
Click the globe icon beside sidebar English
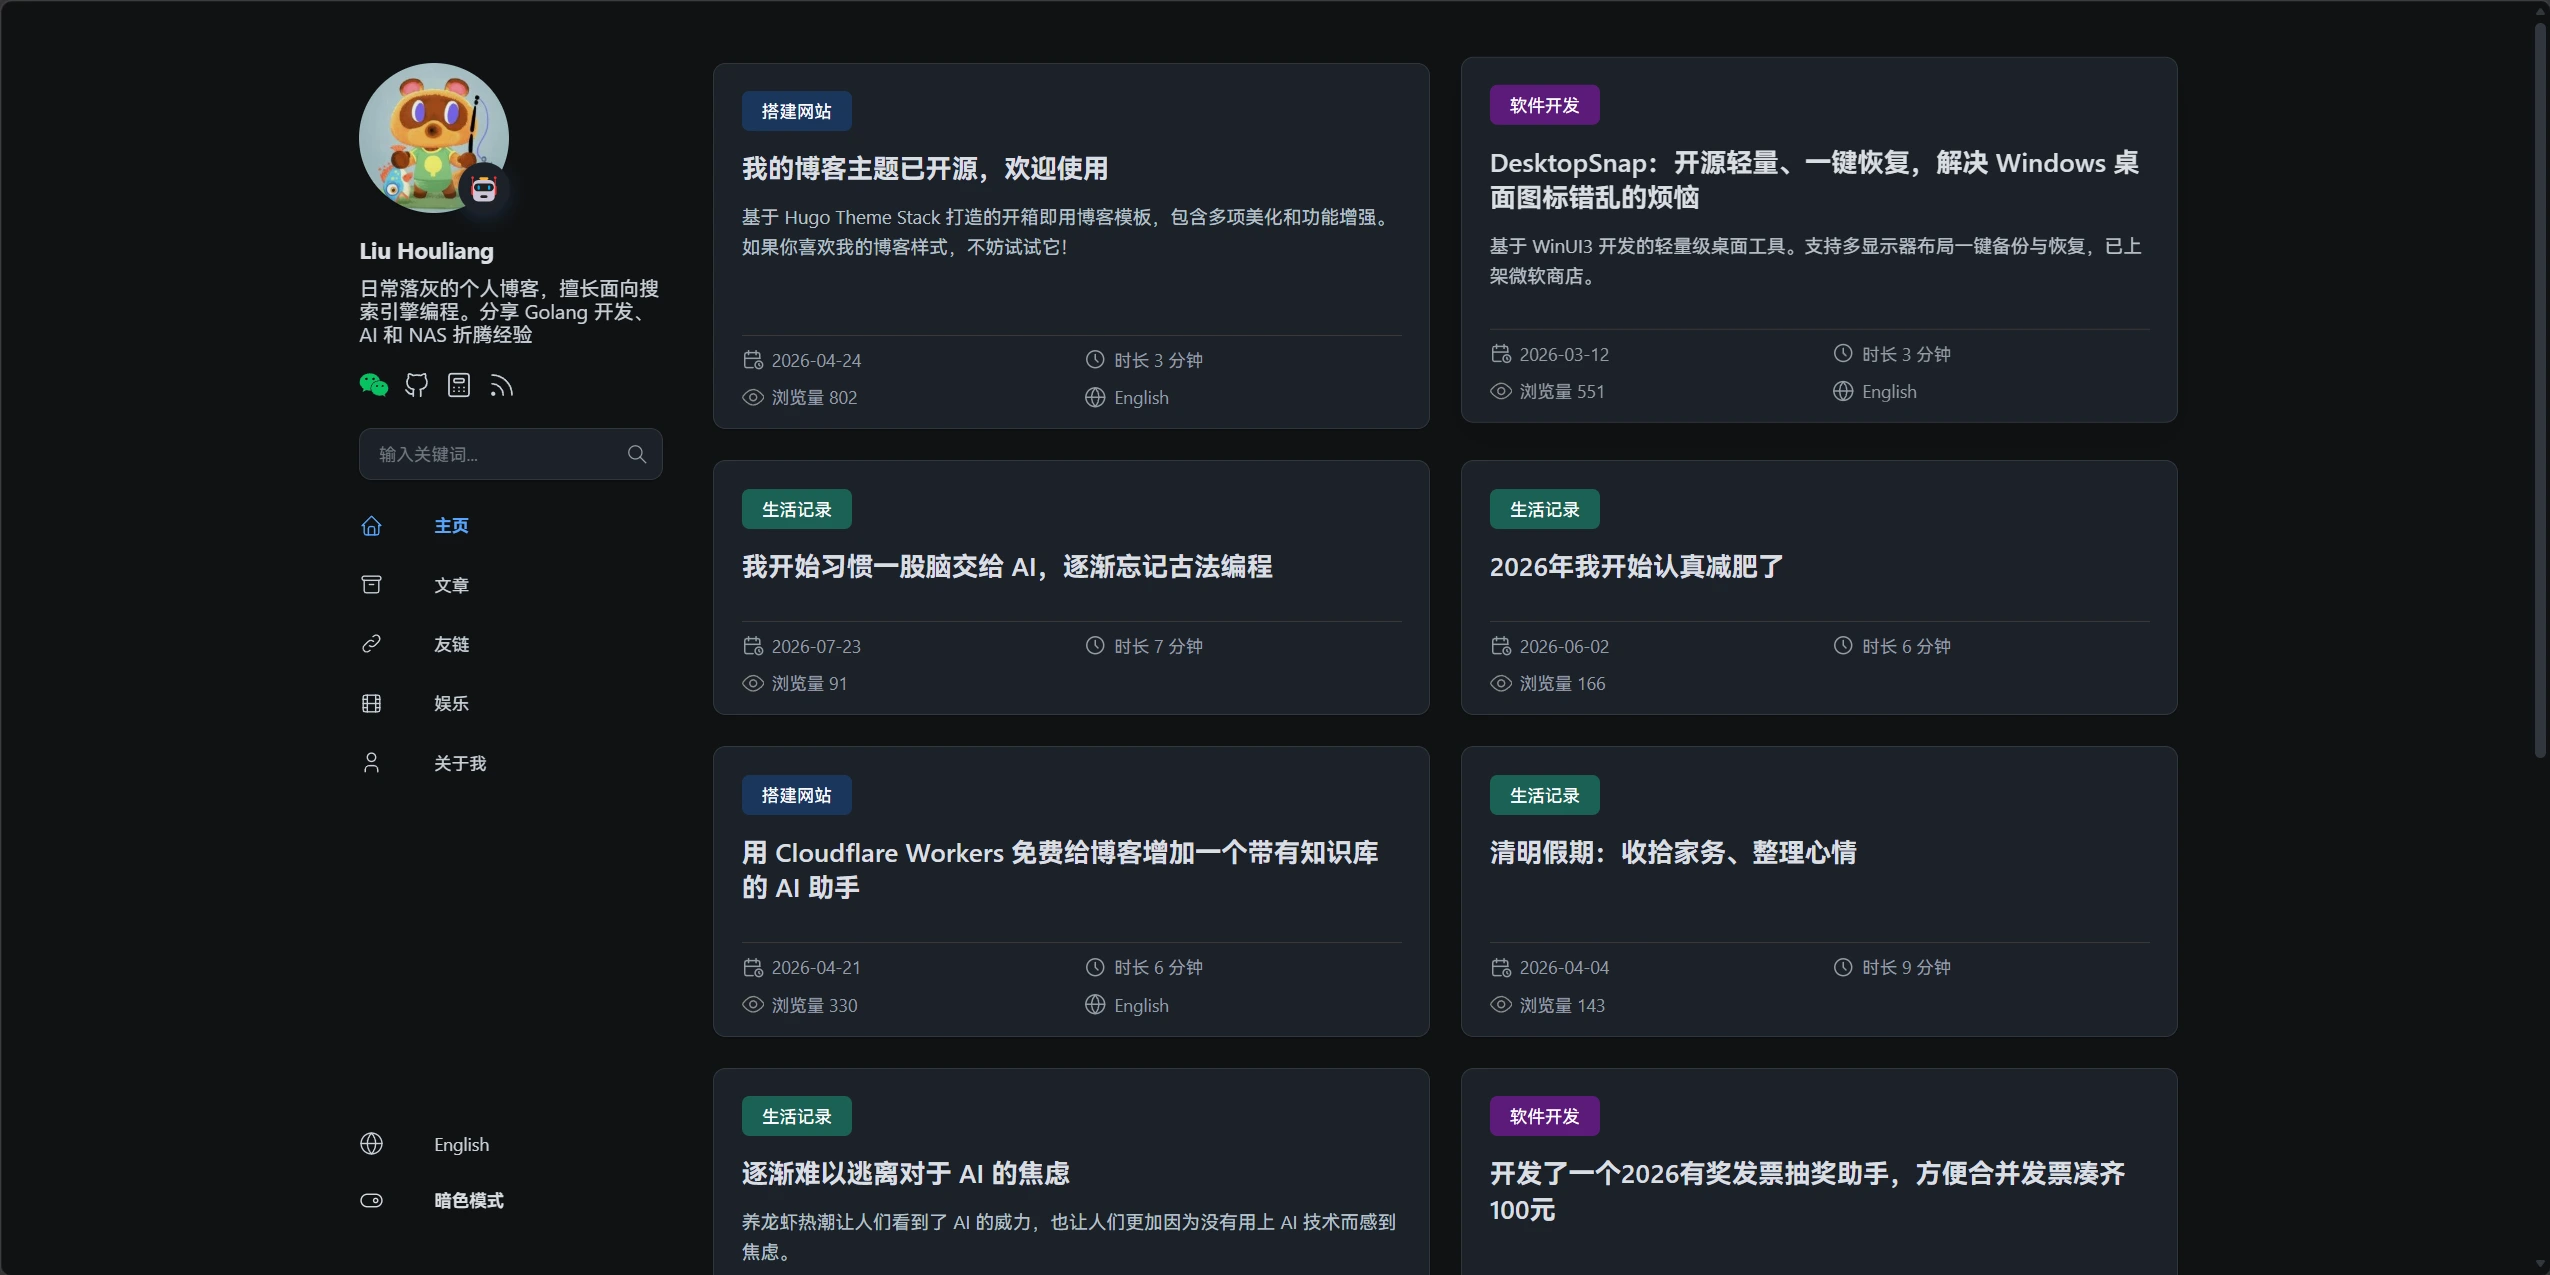coord(371,1144)
